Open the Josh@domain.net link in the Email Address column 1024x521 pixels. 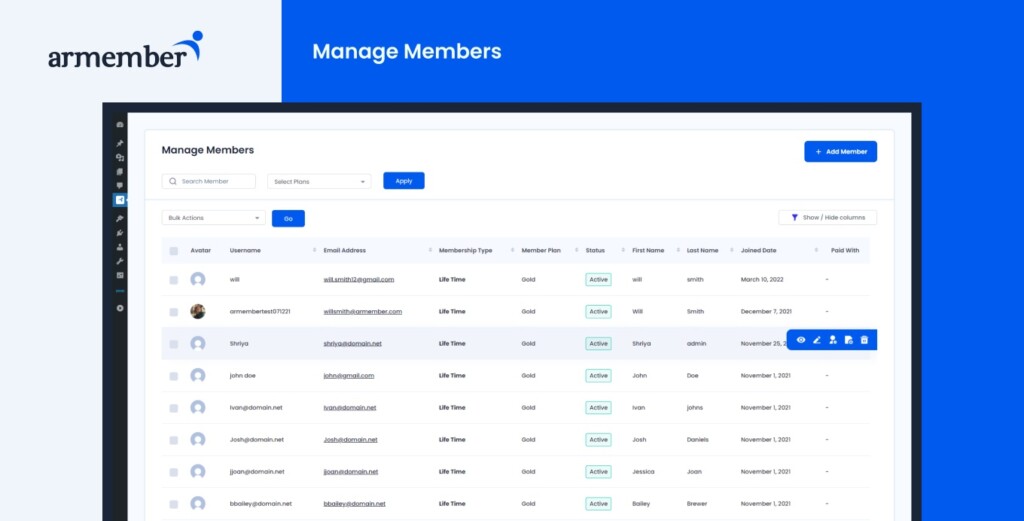pyautogui.click(x=351, y=439)
